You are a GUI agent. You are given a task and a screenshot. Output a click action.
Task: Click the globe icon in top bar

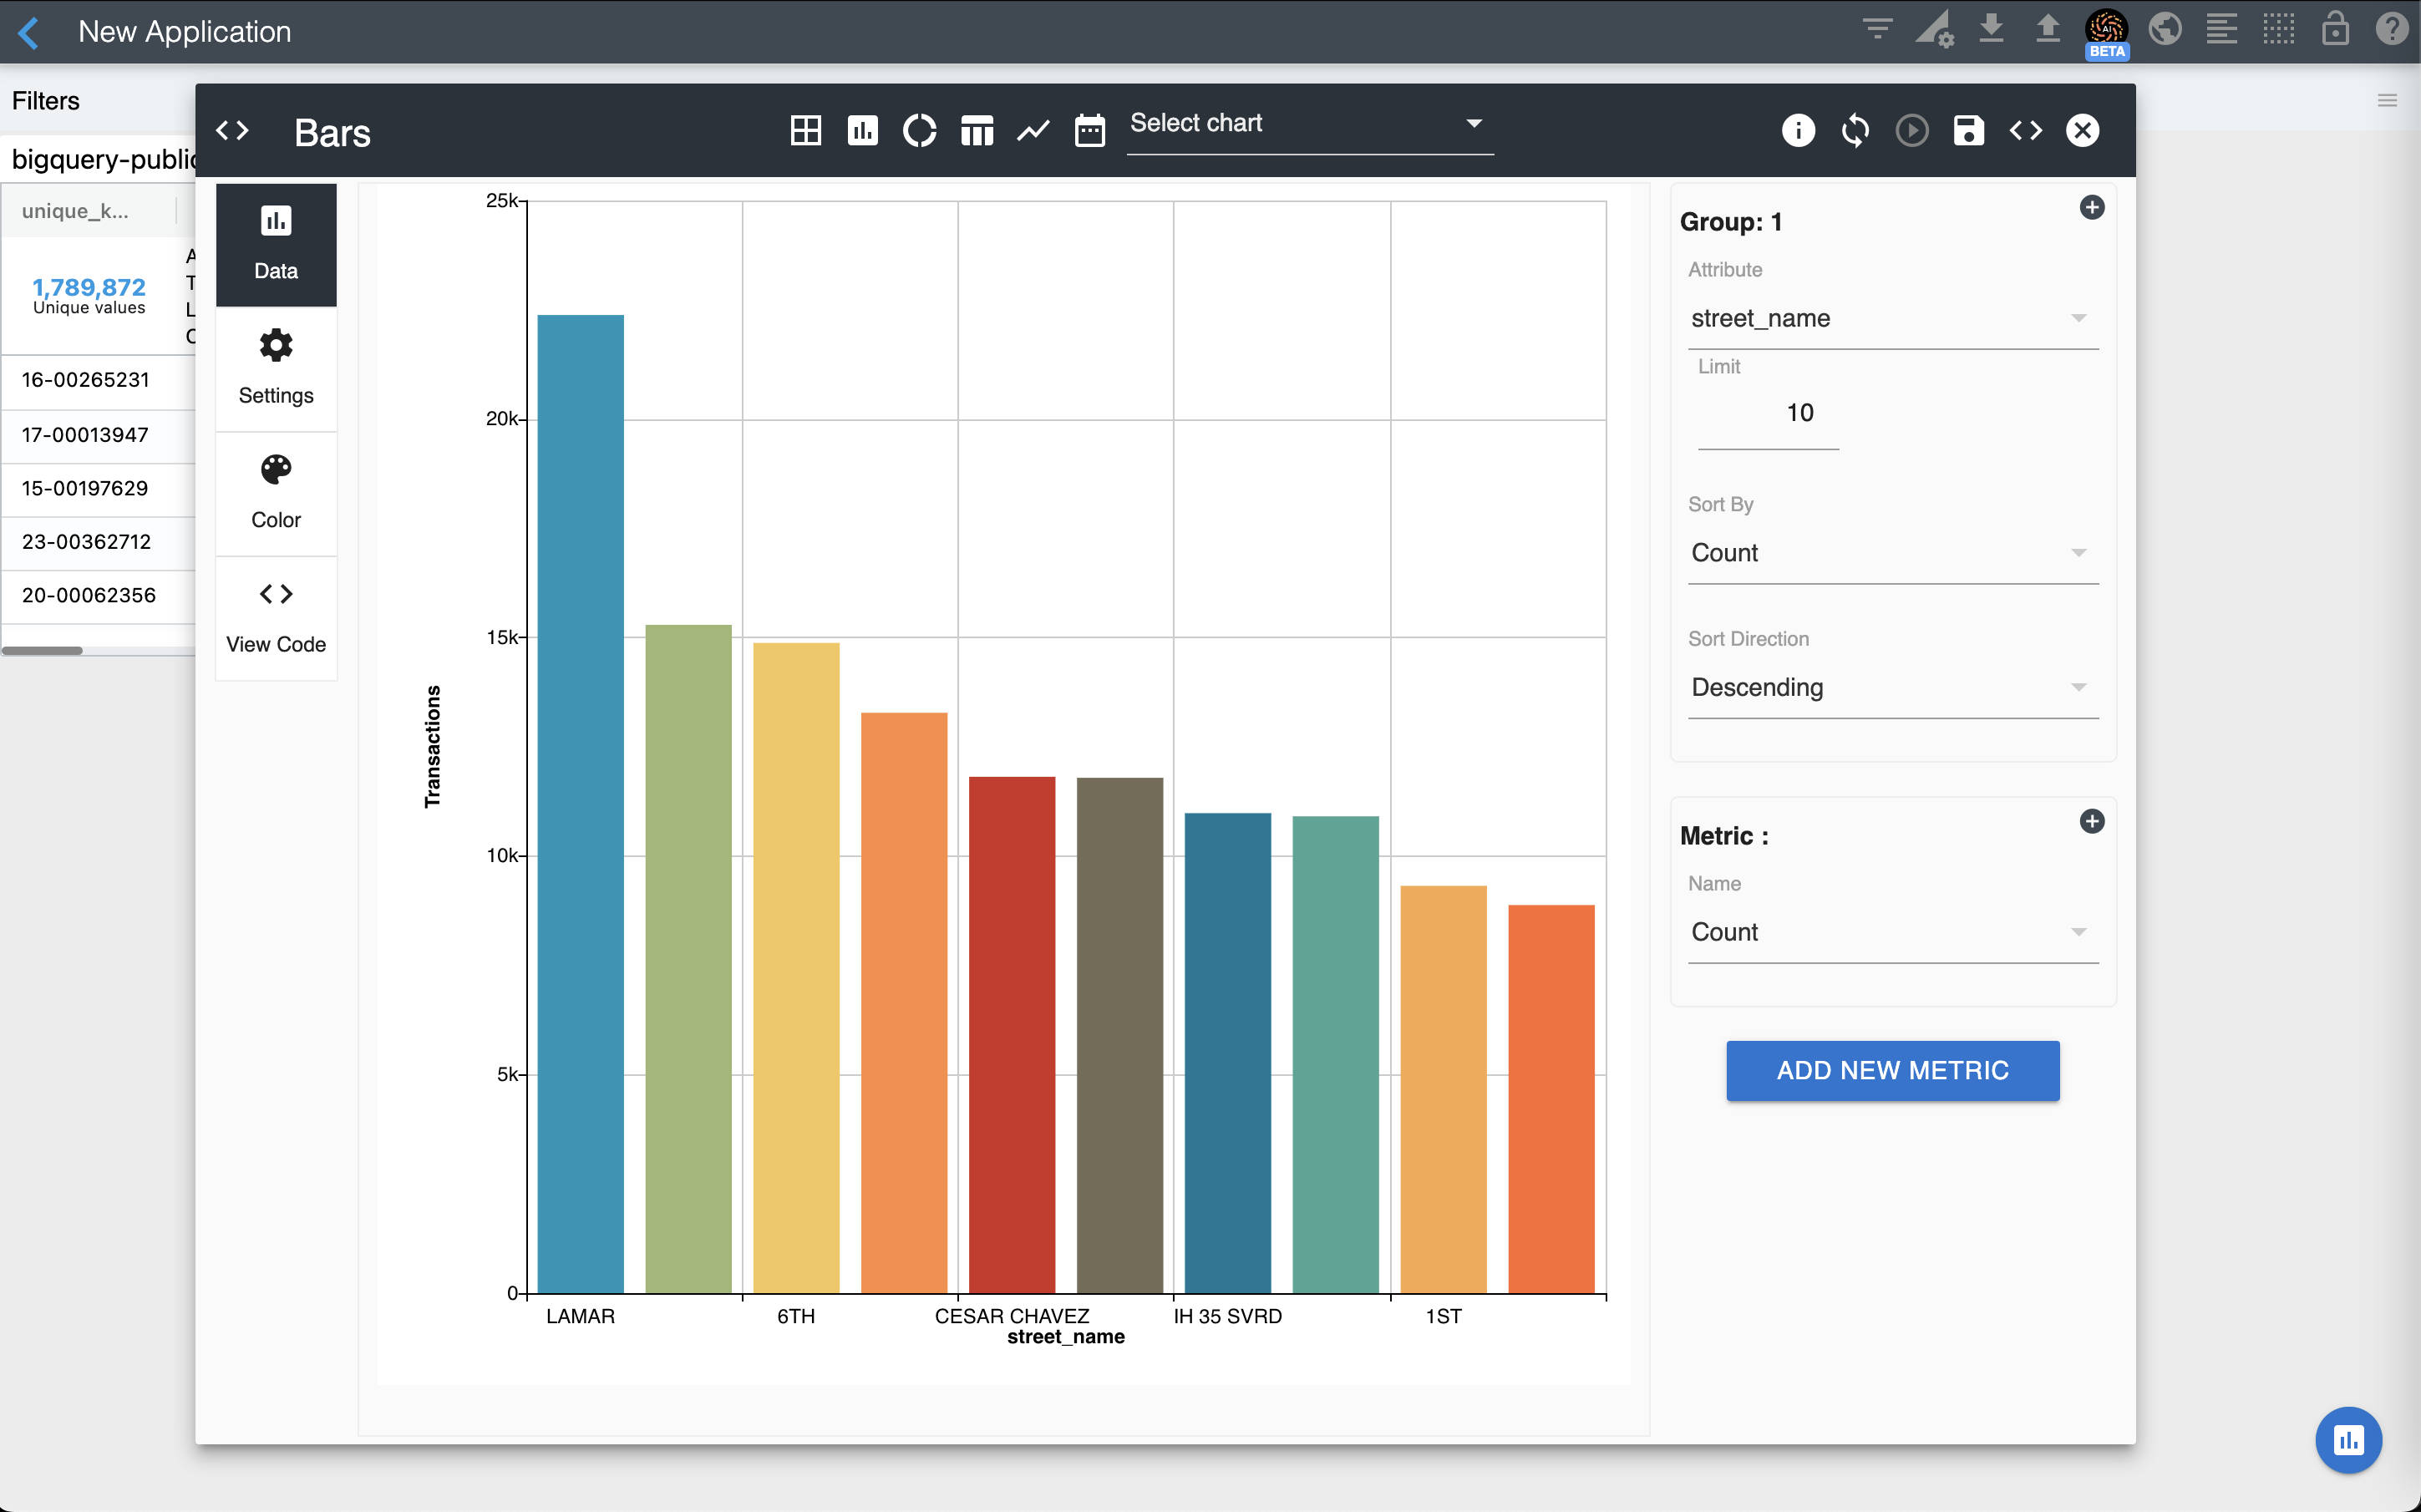pyautogui.click(x=2164, y=29)
